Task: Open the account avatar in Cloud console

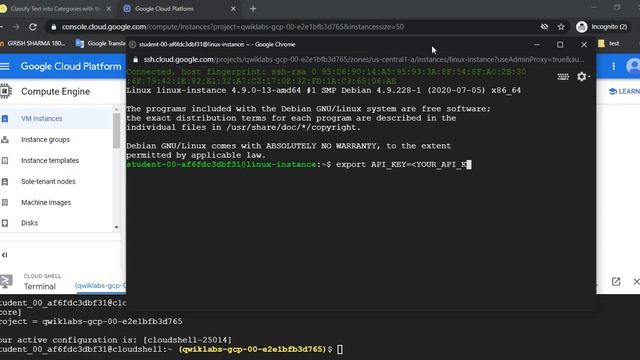Action: point(633,66)
